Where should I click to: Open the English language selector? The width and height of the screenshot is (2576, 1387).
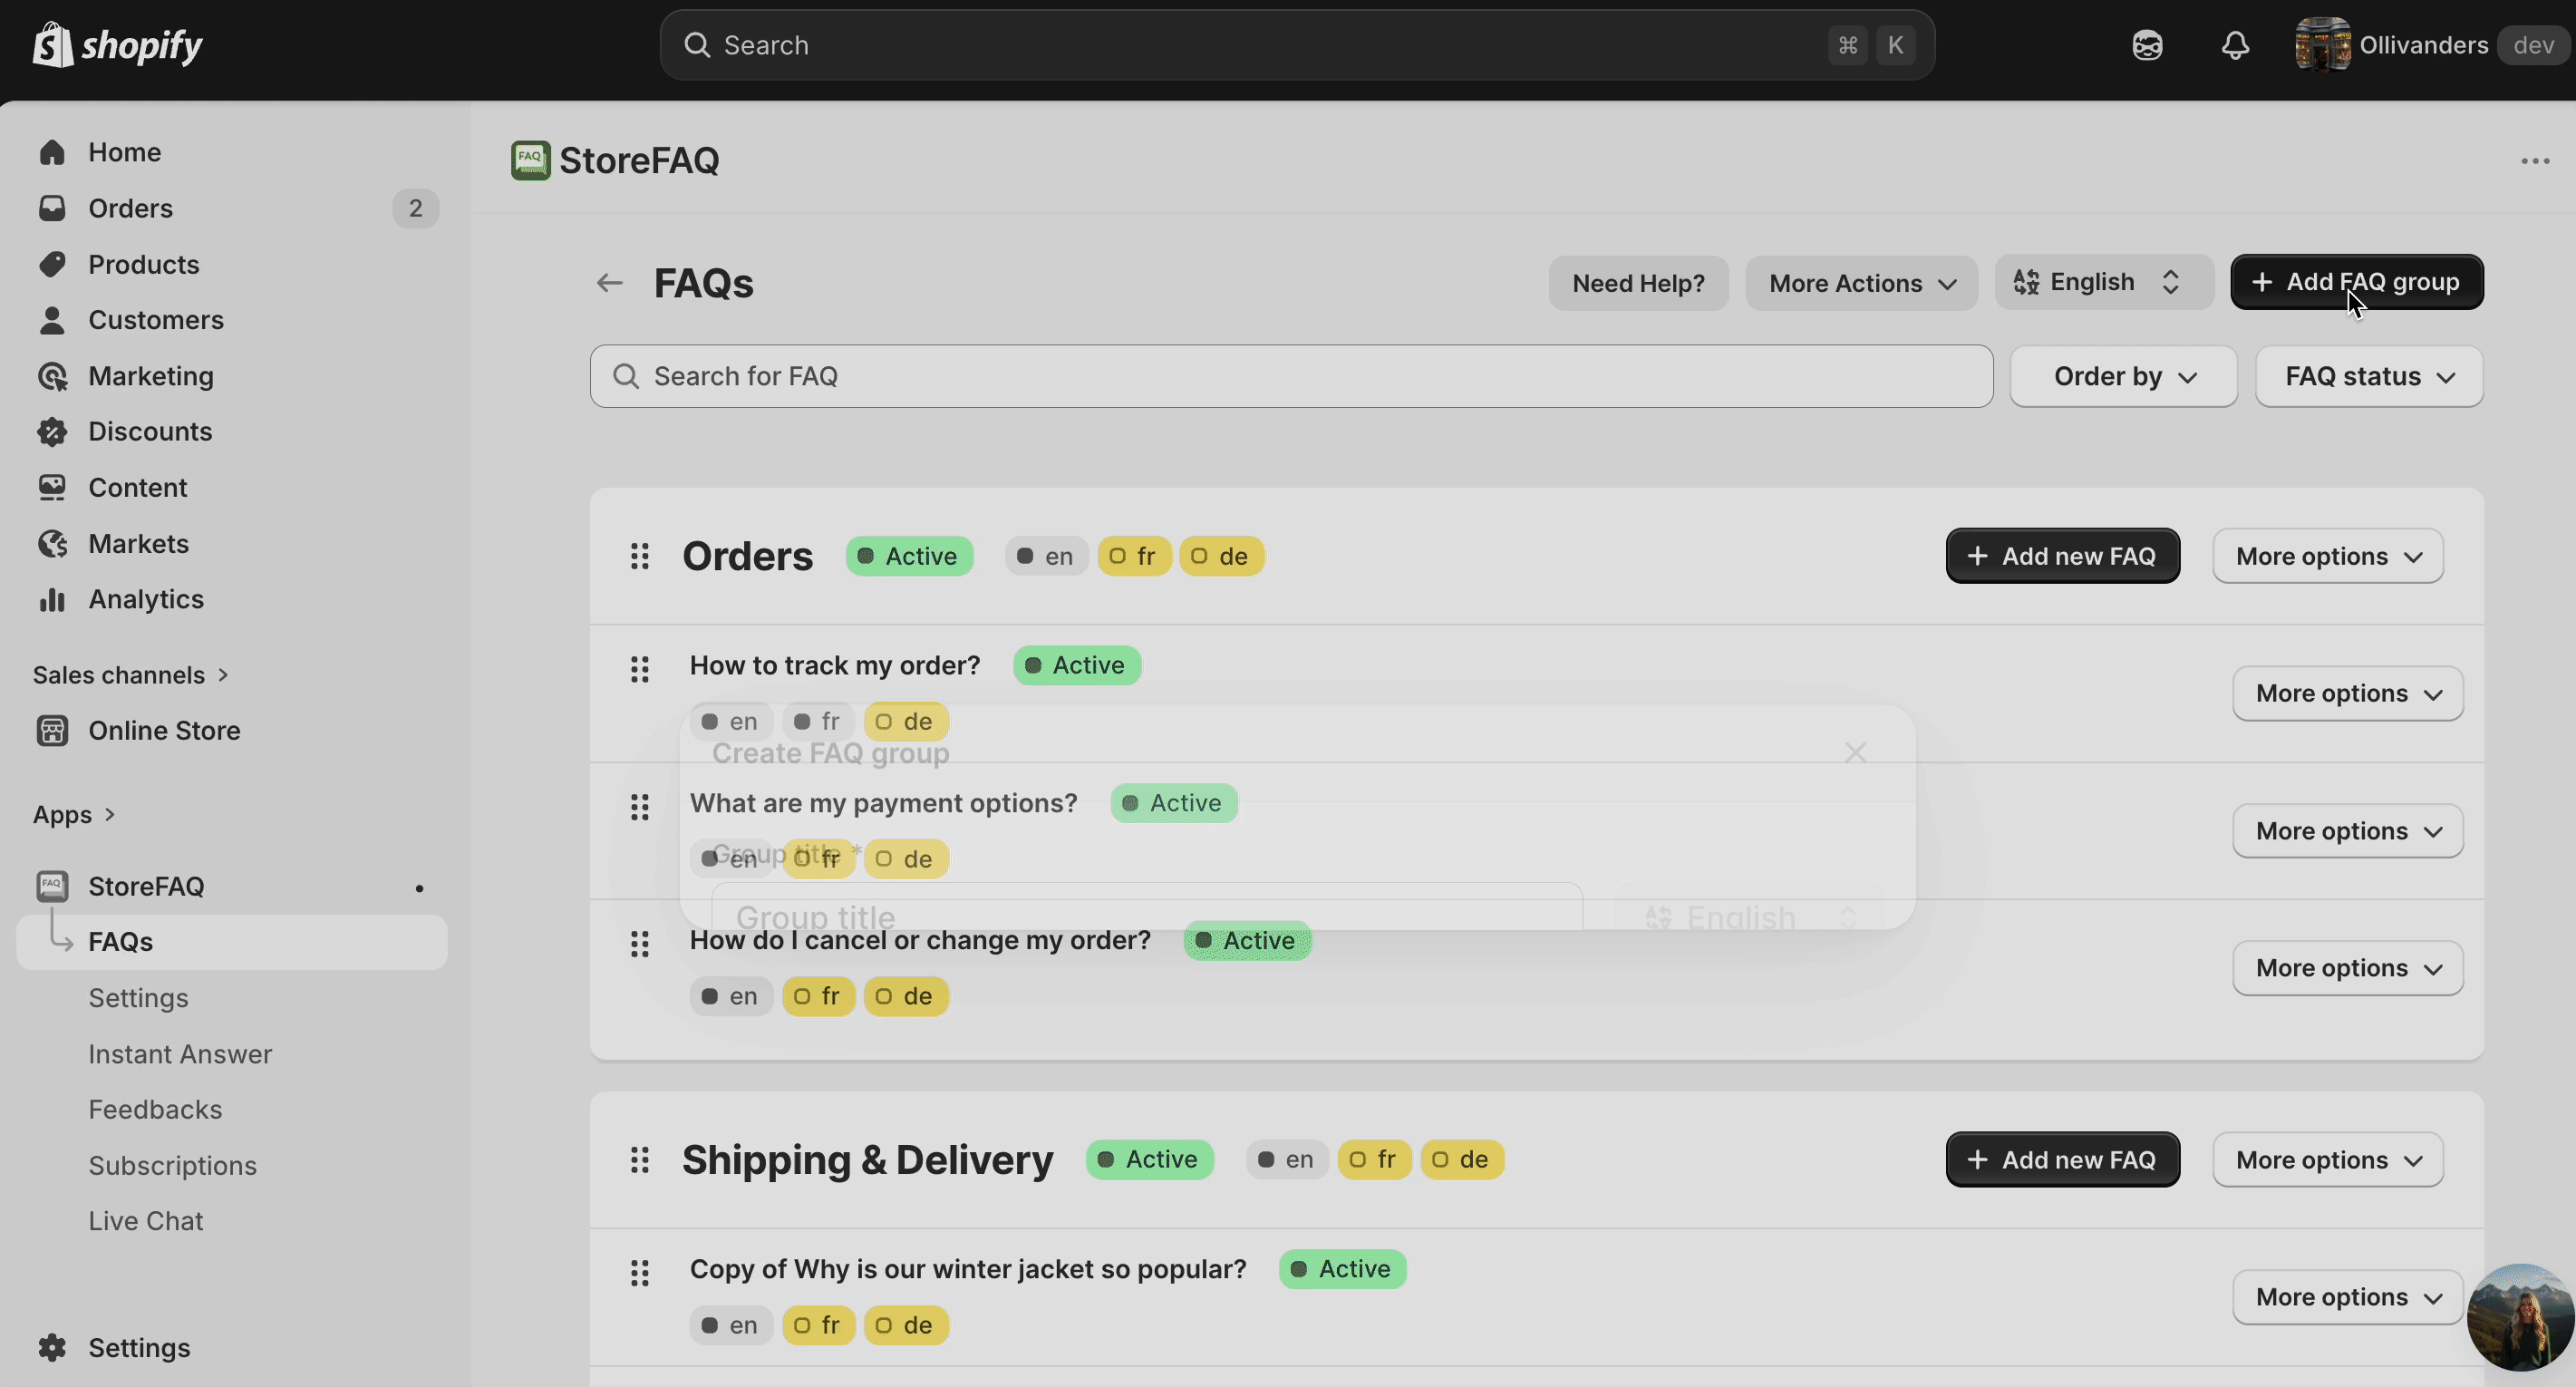2104,282
